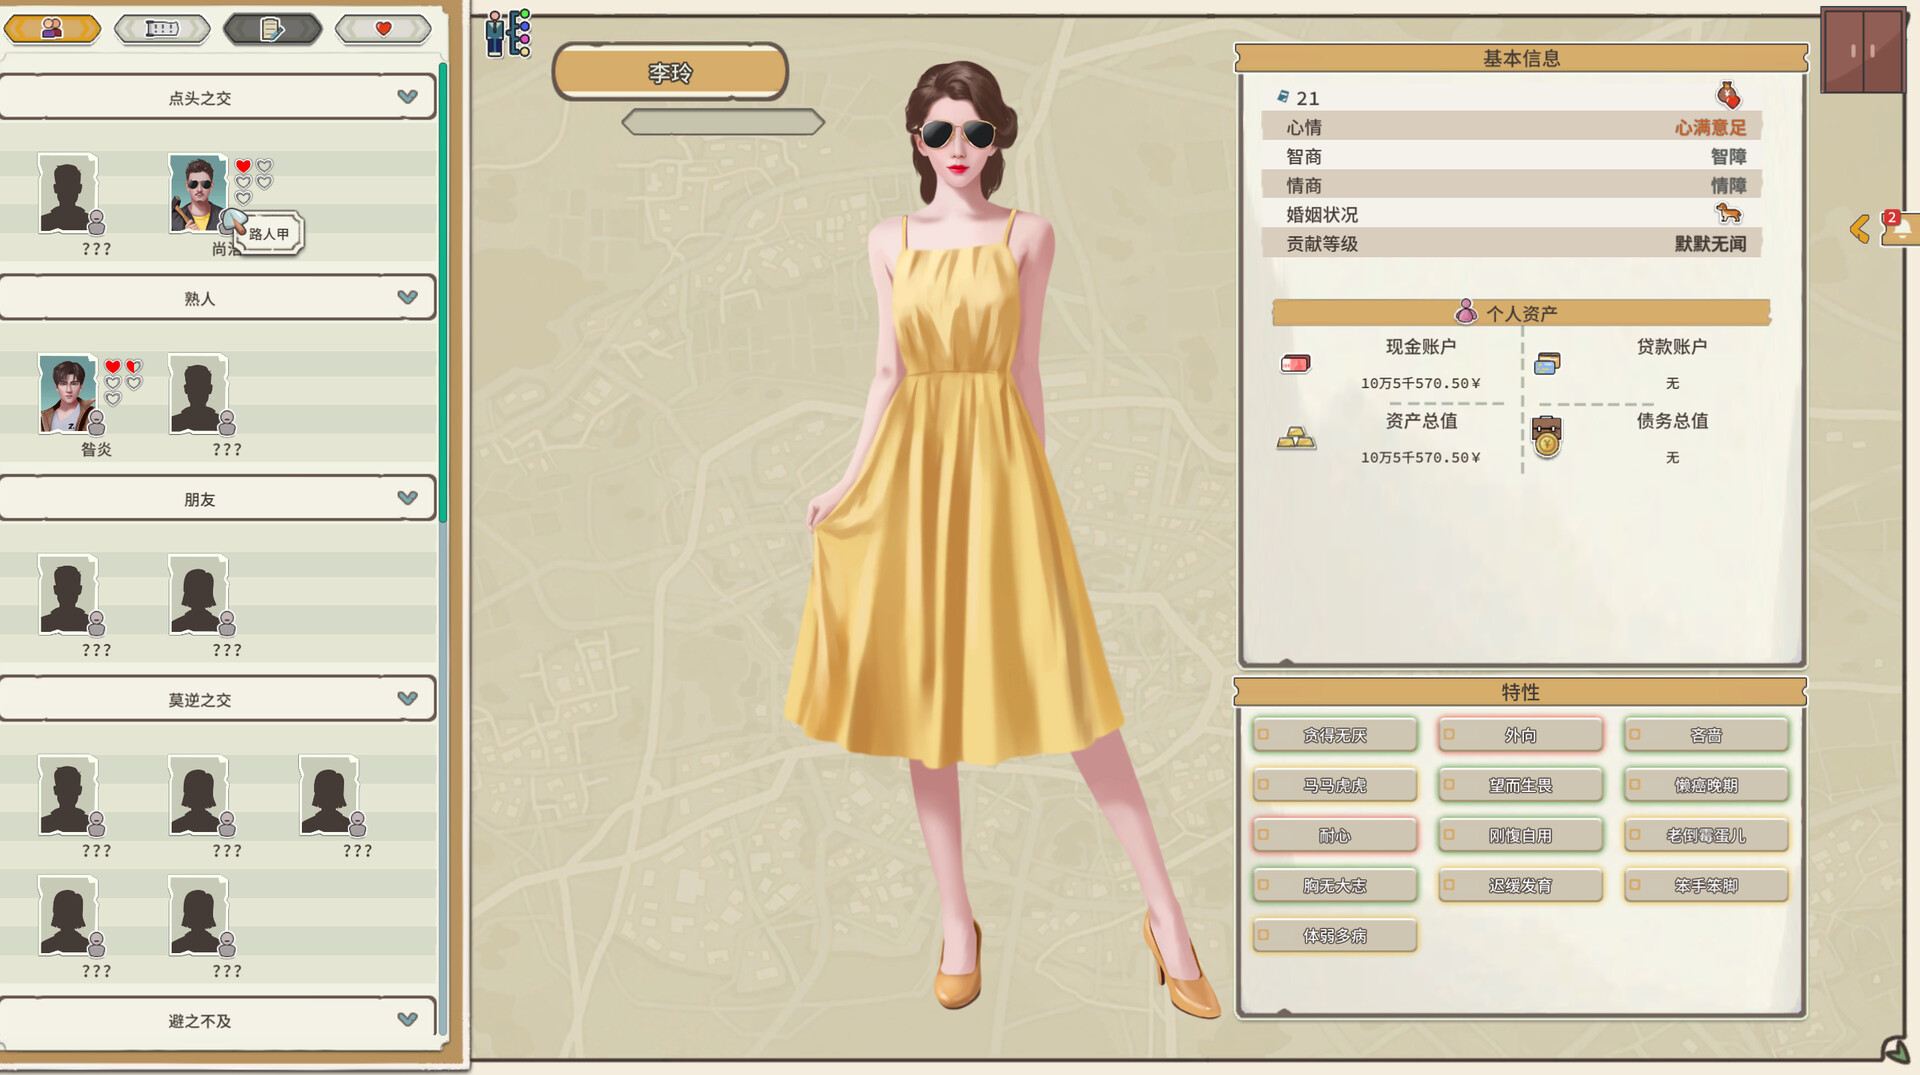This screenshot has height=1075, width=1920.
Task: Click the health potion icon beside age
Action: 1727,96
